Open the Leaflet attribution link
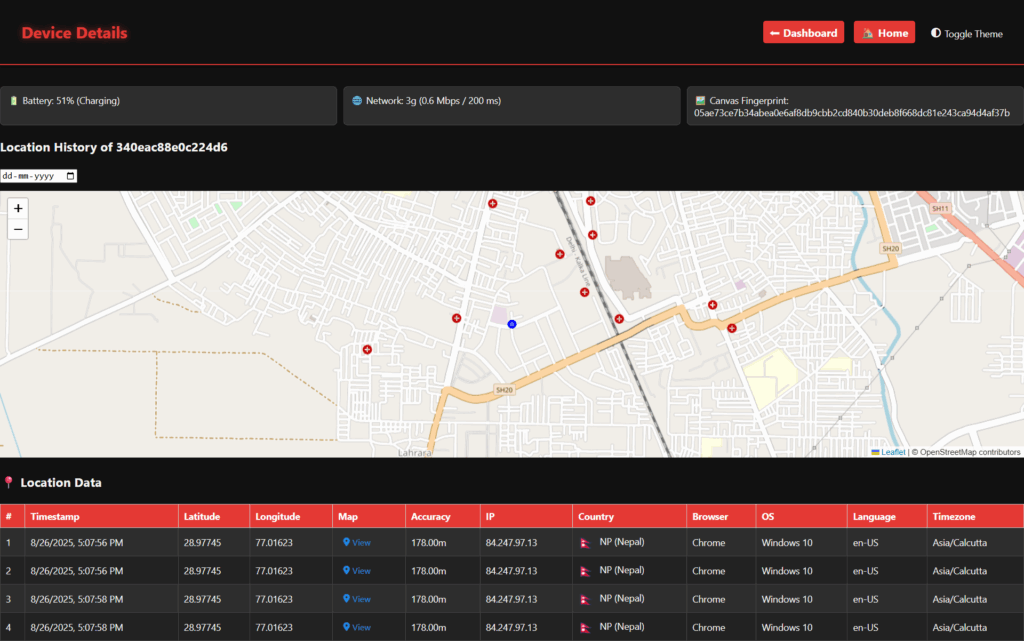This screenshot has height=641, width=1024. [892, 452]
